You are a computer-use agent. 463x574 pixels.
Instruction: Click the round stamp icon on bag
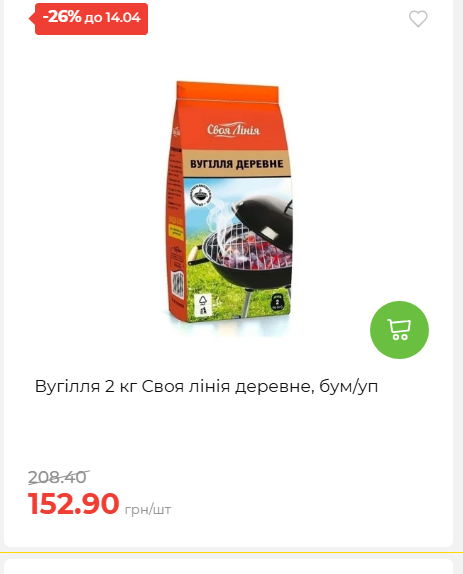click(x=201, y=195)
